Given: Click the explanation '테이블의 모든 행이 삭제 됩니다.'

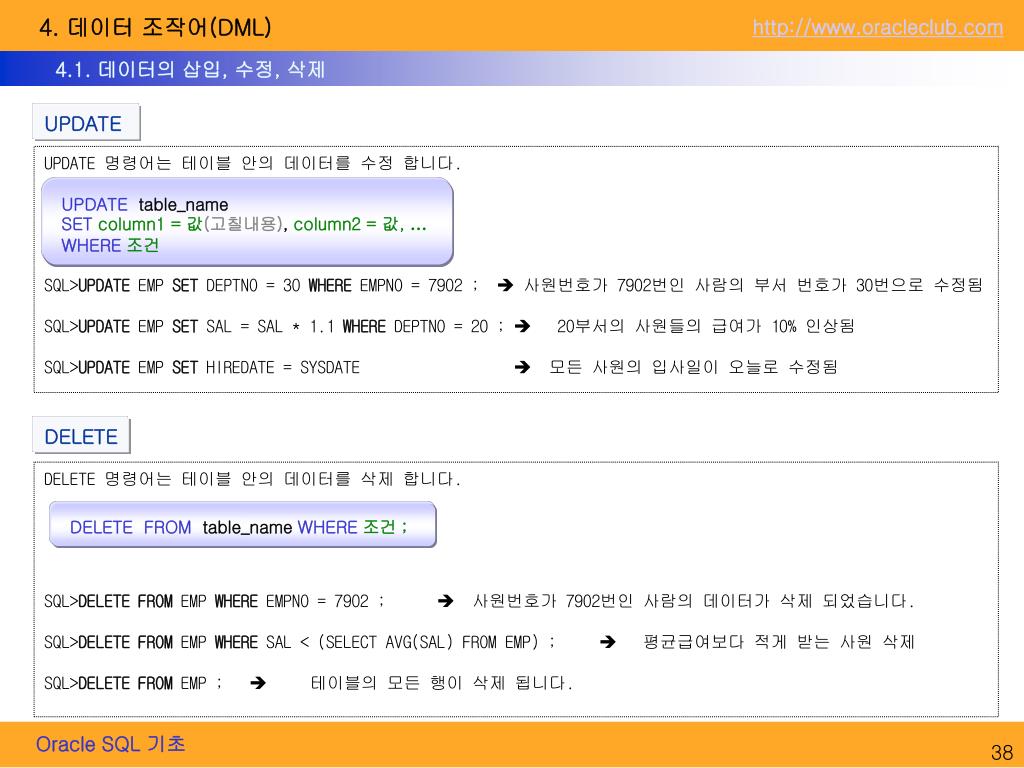Looking at the screenshot, I should coord(441,683).
